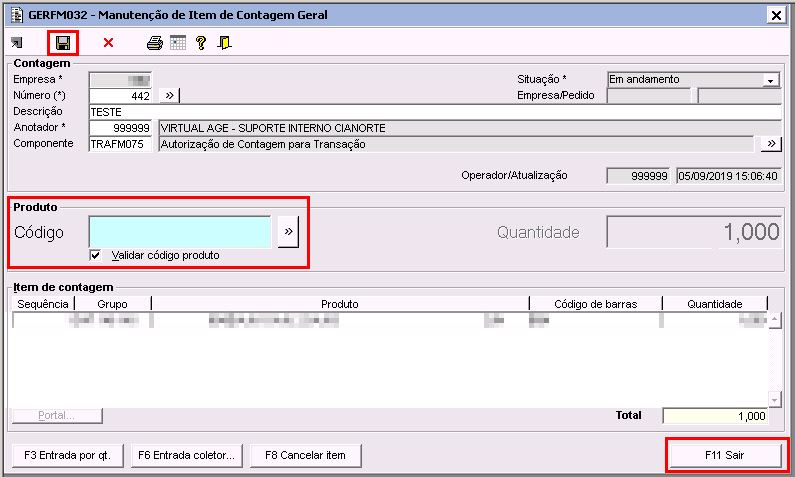This screenshot has width=795, height=477.
Task: Click the Número field showing 442
Action: 121,96
